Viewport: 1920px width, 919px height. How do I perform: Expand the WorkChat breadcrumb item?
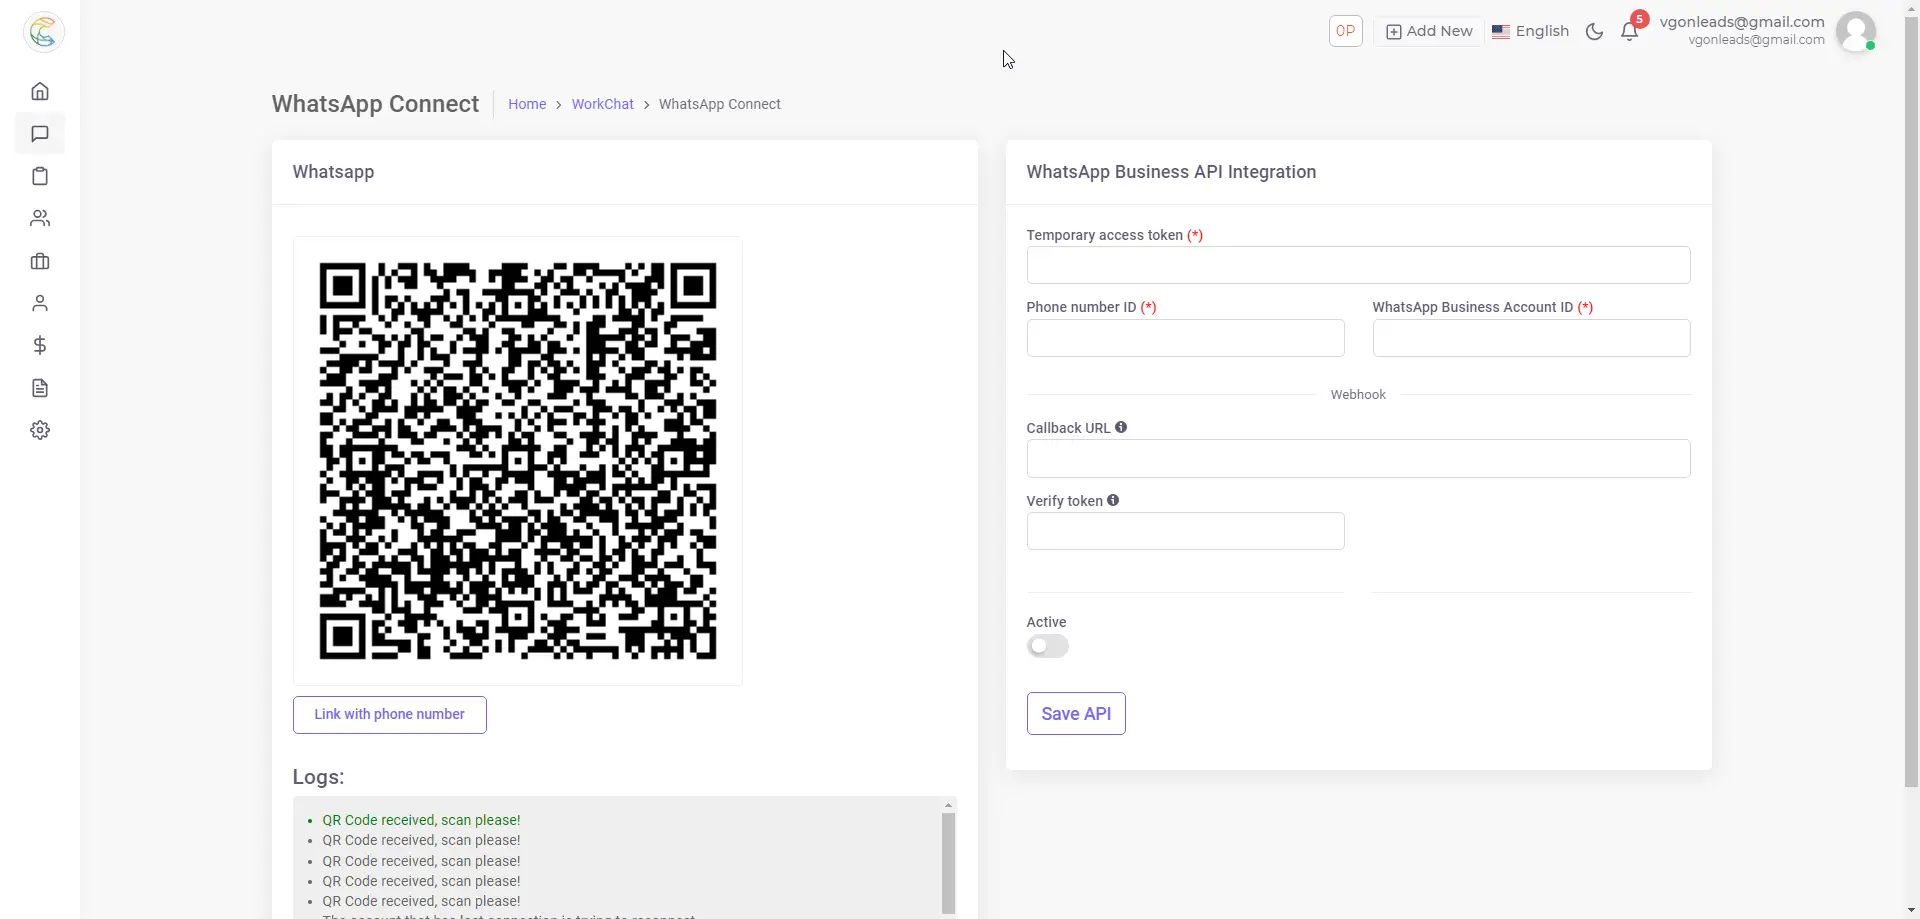coord(603,104)
